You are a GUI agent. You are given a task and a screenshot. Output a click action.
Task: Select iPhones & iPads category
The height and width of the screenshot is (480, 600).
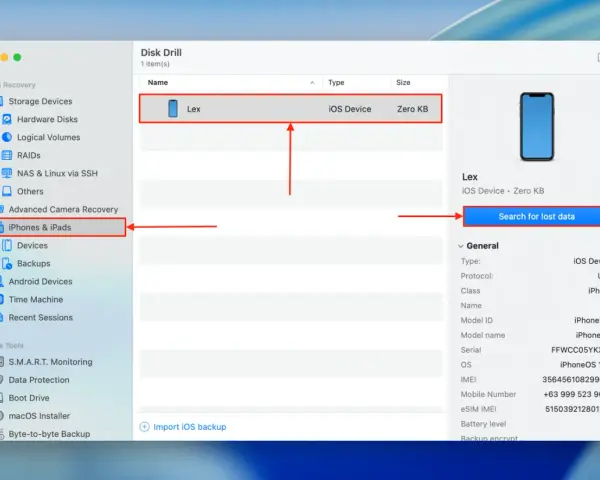(62, 227)
